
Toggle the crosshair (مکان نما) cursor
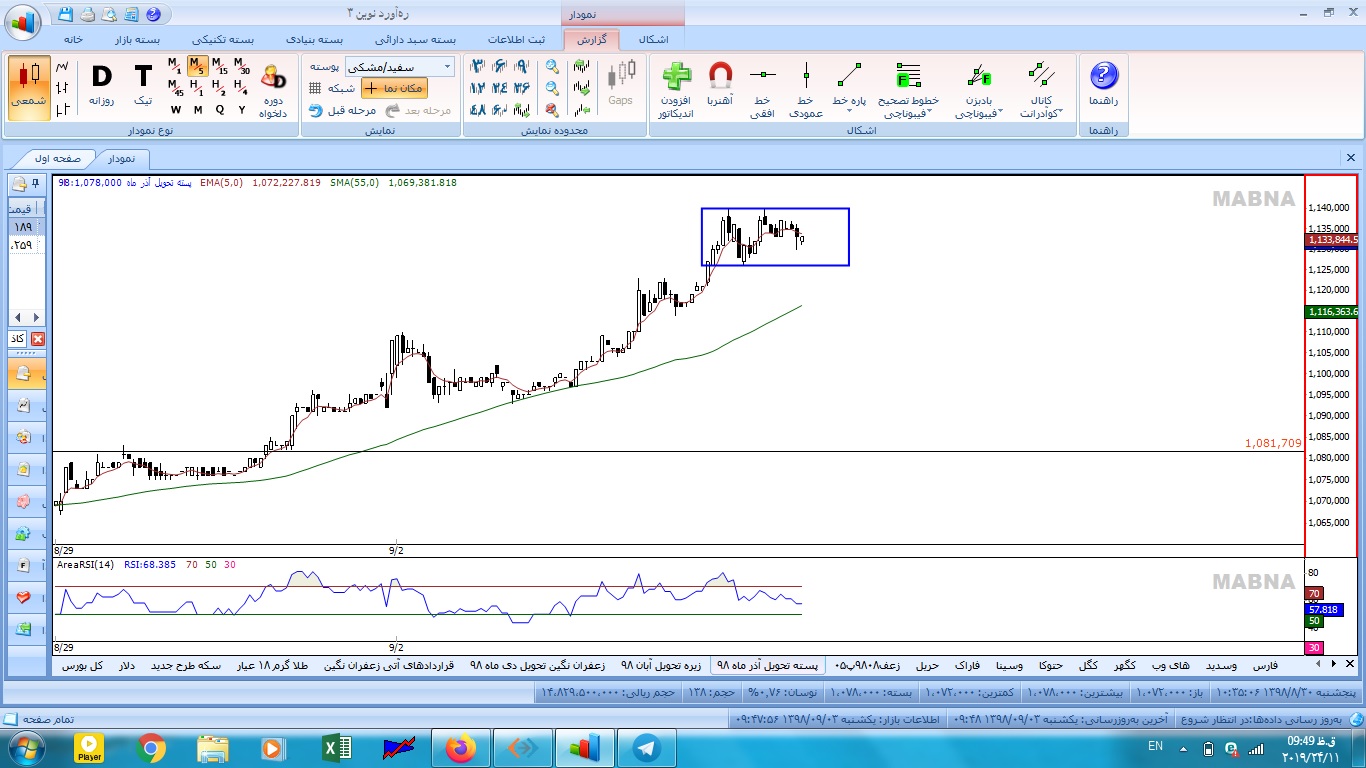point(394,88)
